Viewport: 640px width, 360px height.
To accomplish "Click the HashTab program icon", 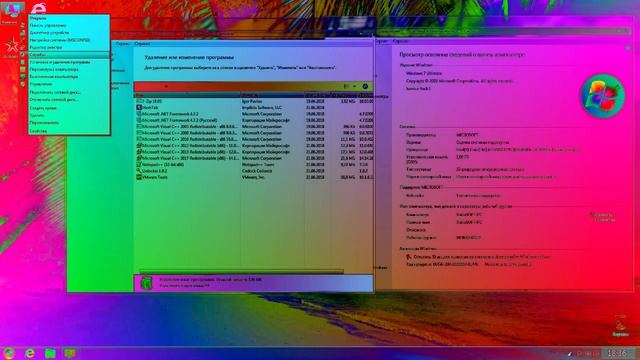I will (139, 107).
